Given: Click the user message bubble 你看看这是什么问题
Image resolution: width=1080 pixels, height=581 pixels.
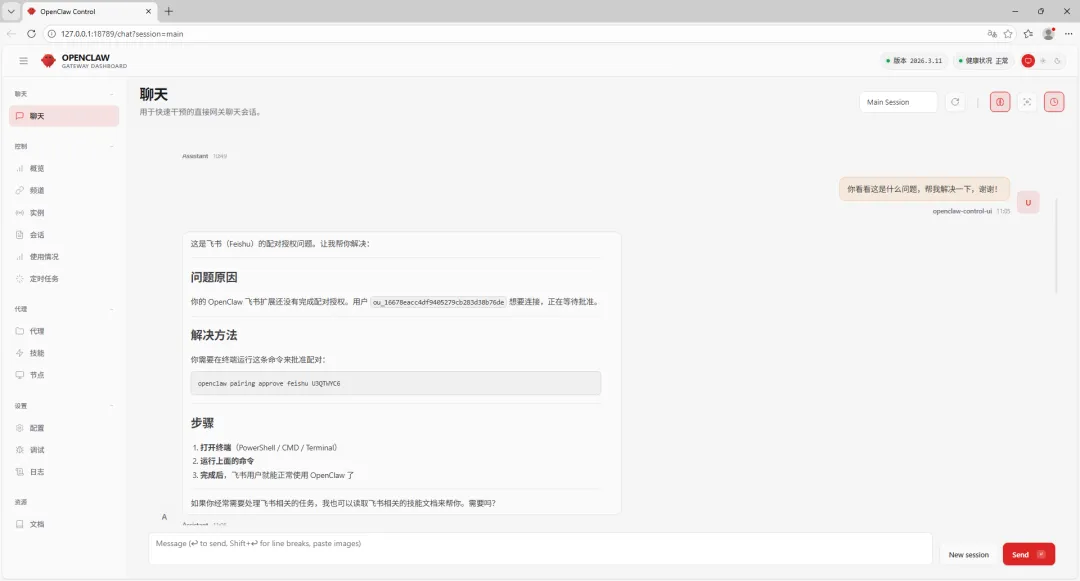Looking at the screenshot, I should pyautogui.click(x=924, y=189).
